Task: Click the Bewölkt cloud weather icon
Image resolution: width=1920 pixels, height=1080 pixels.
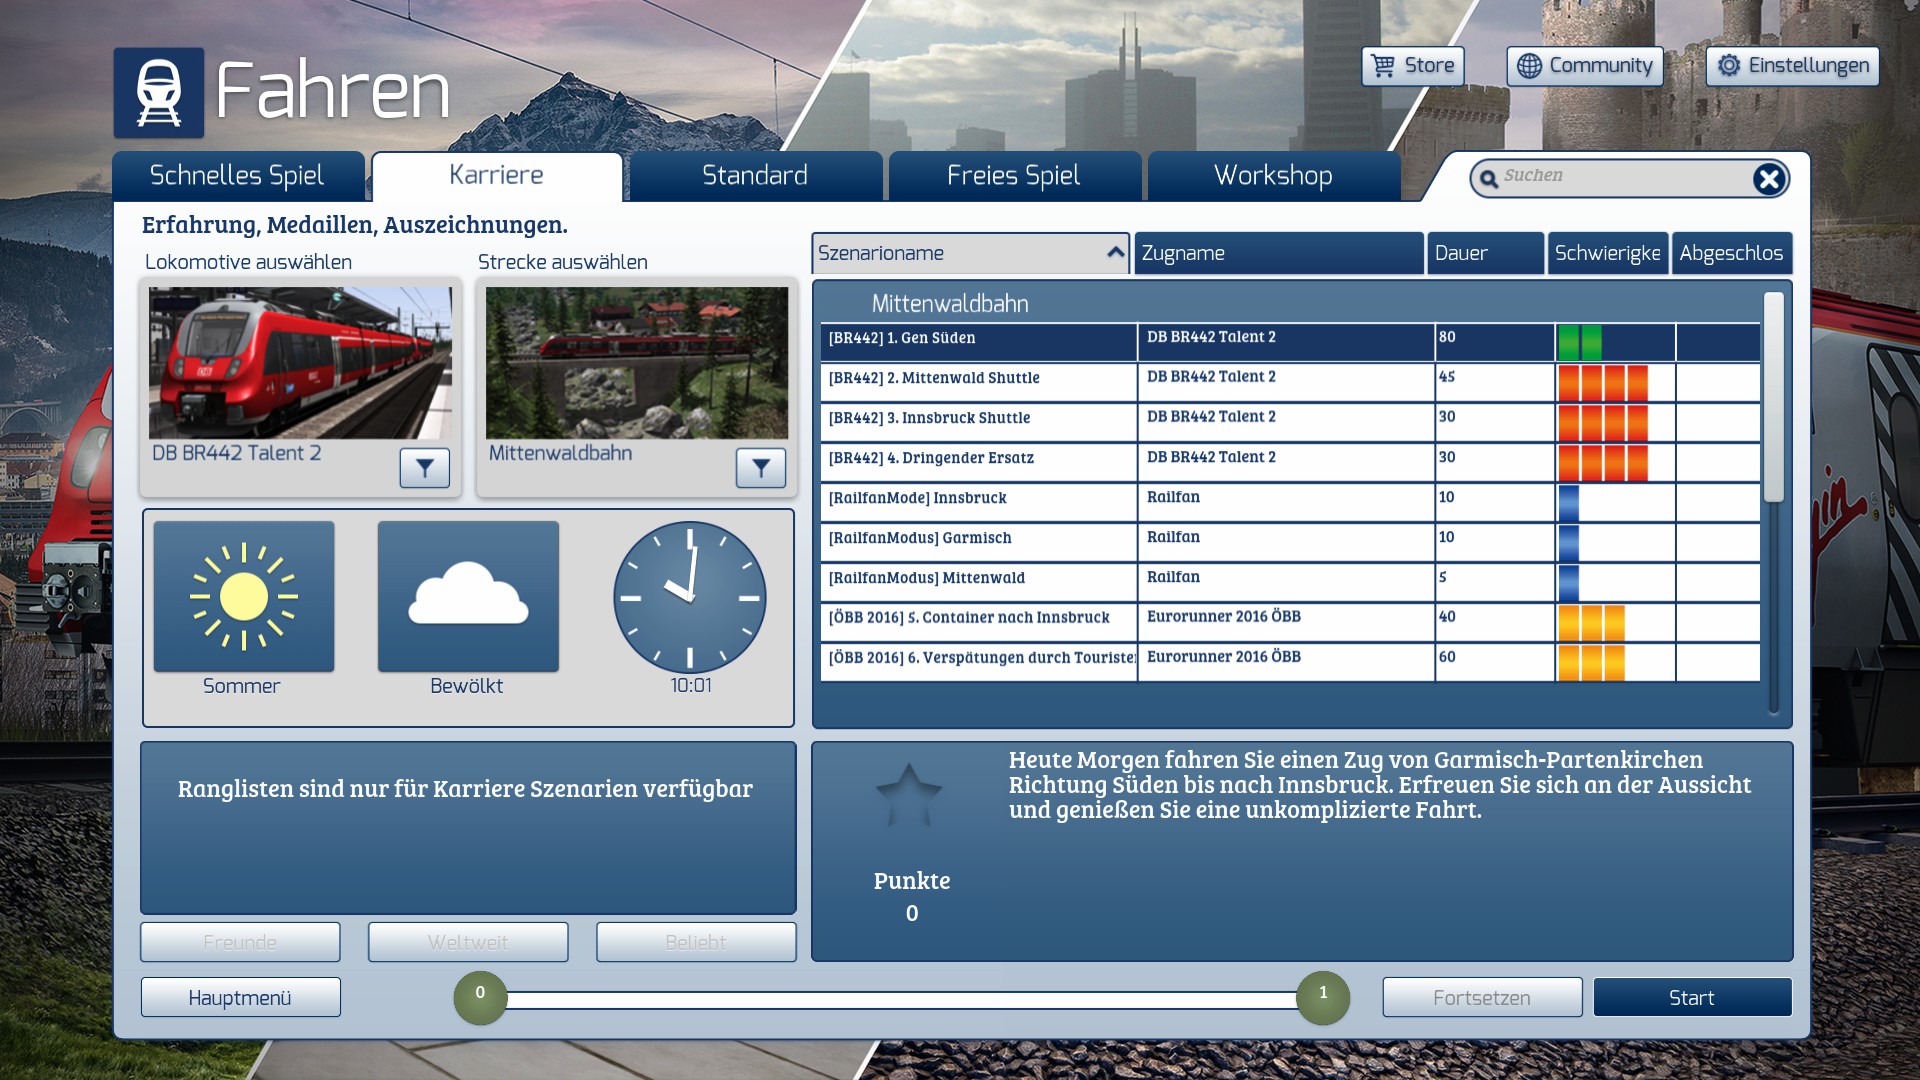Action: [468, 597]
